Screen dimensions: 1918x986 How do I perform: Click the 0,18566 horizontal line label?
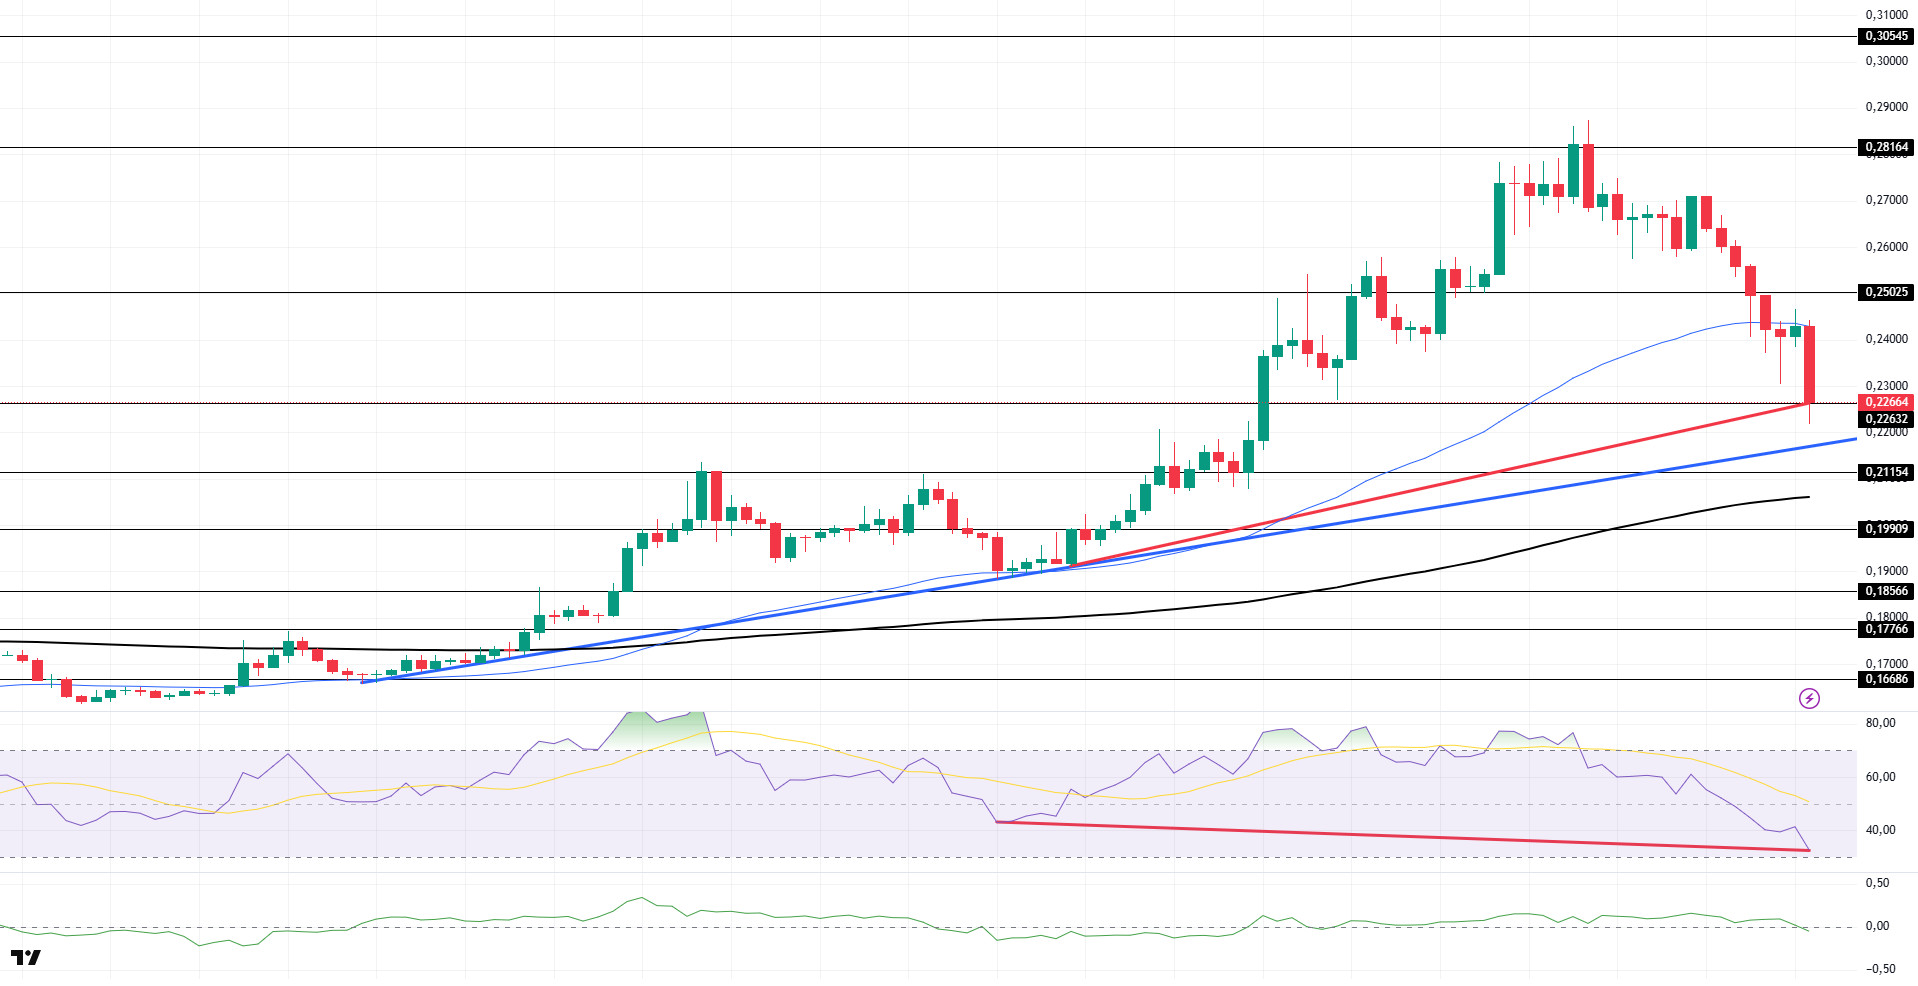1886,591
